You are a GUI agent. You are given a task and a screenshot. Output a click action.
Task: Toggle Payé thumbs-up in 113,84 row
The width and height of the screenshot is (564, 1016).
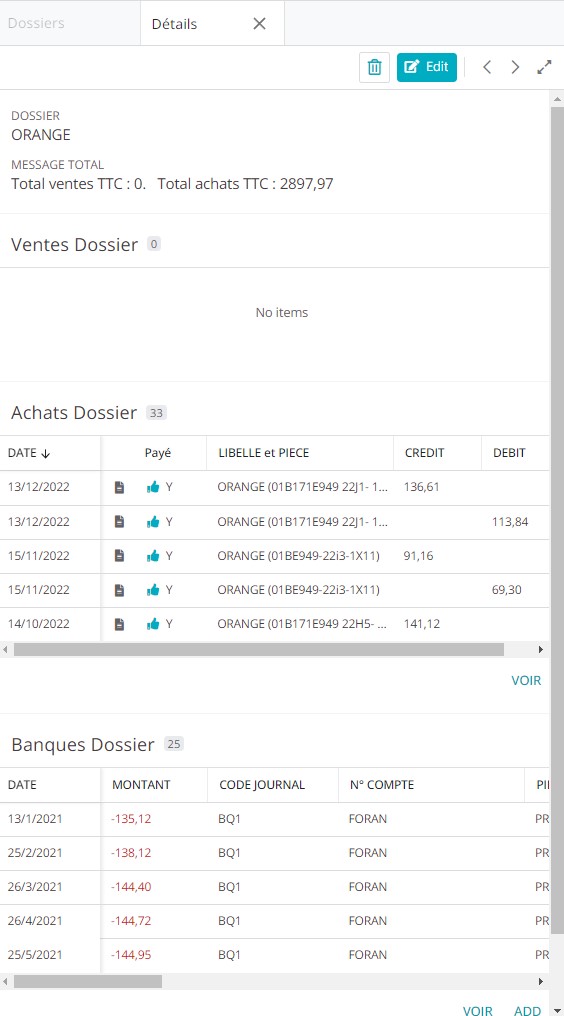153,522
